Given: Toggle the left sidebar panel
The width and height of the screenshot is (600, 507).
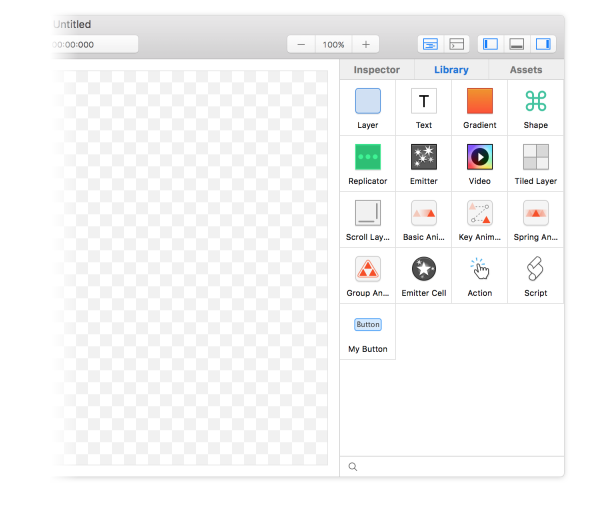Looking at the screenshot, I should click(490, 44).
